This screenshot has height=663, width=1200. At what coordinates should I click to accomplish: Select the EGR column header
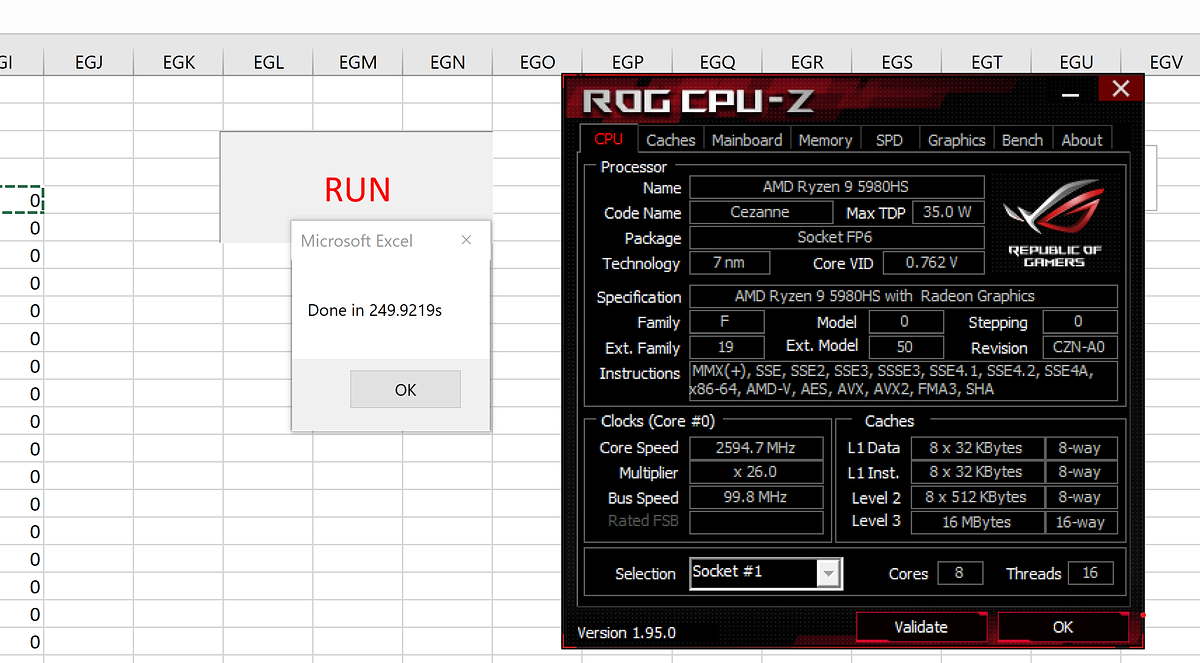(x=807, y=62)
